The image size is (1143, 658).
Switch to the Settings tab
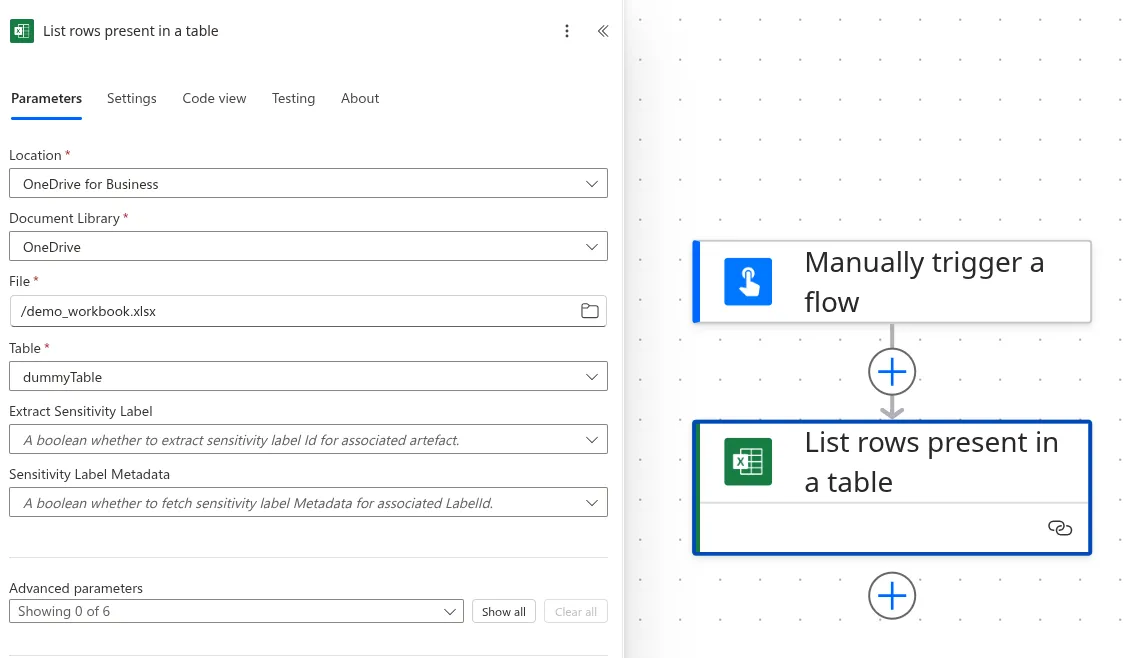click(x=131, y=98)
